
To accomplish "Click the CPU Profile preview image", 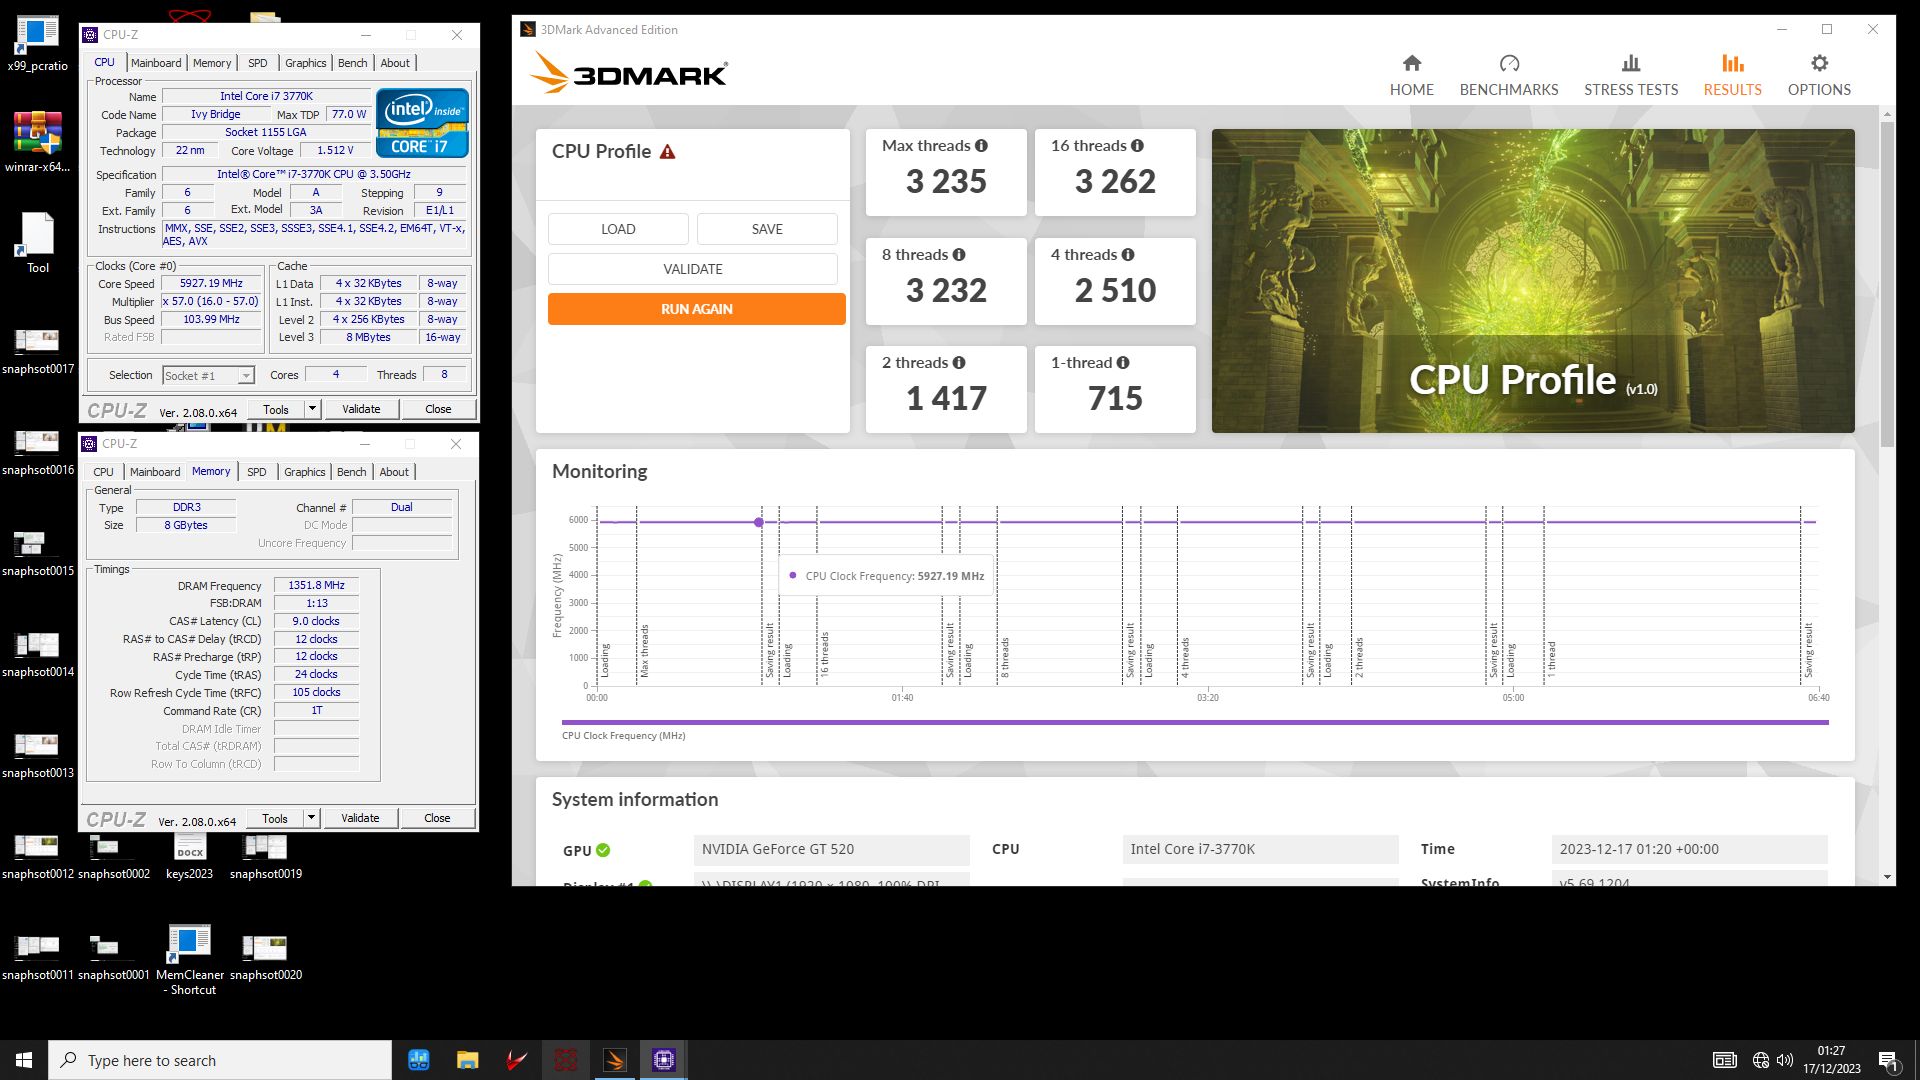I will click(x=1533, y=281).
